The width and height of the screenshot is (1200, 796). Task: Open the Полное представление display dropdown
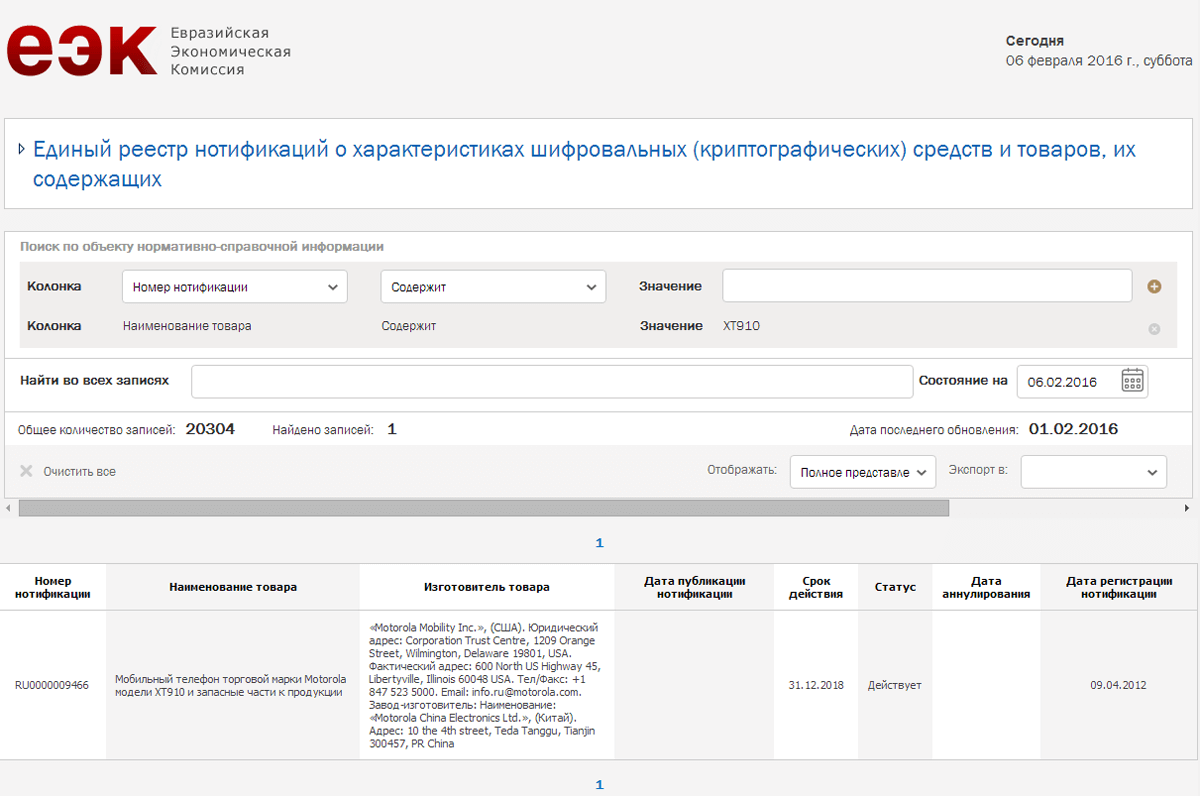863,472
